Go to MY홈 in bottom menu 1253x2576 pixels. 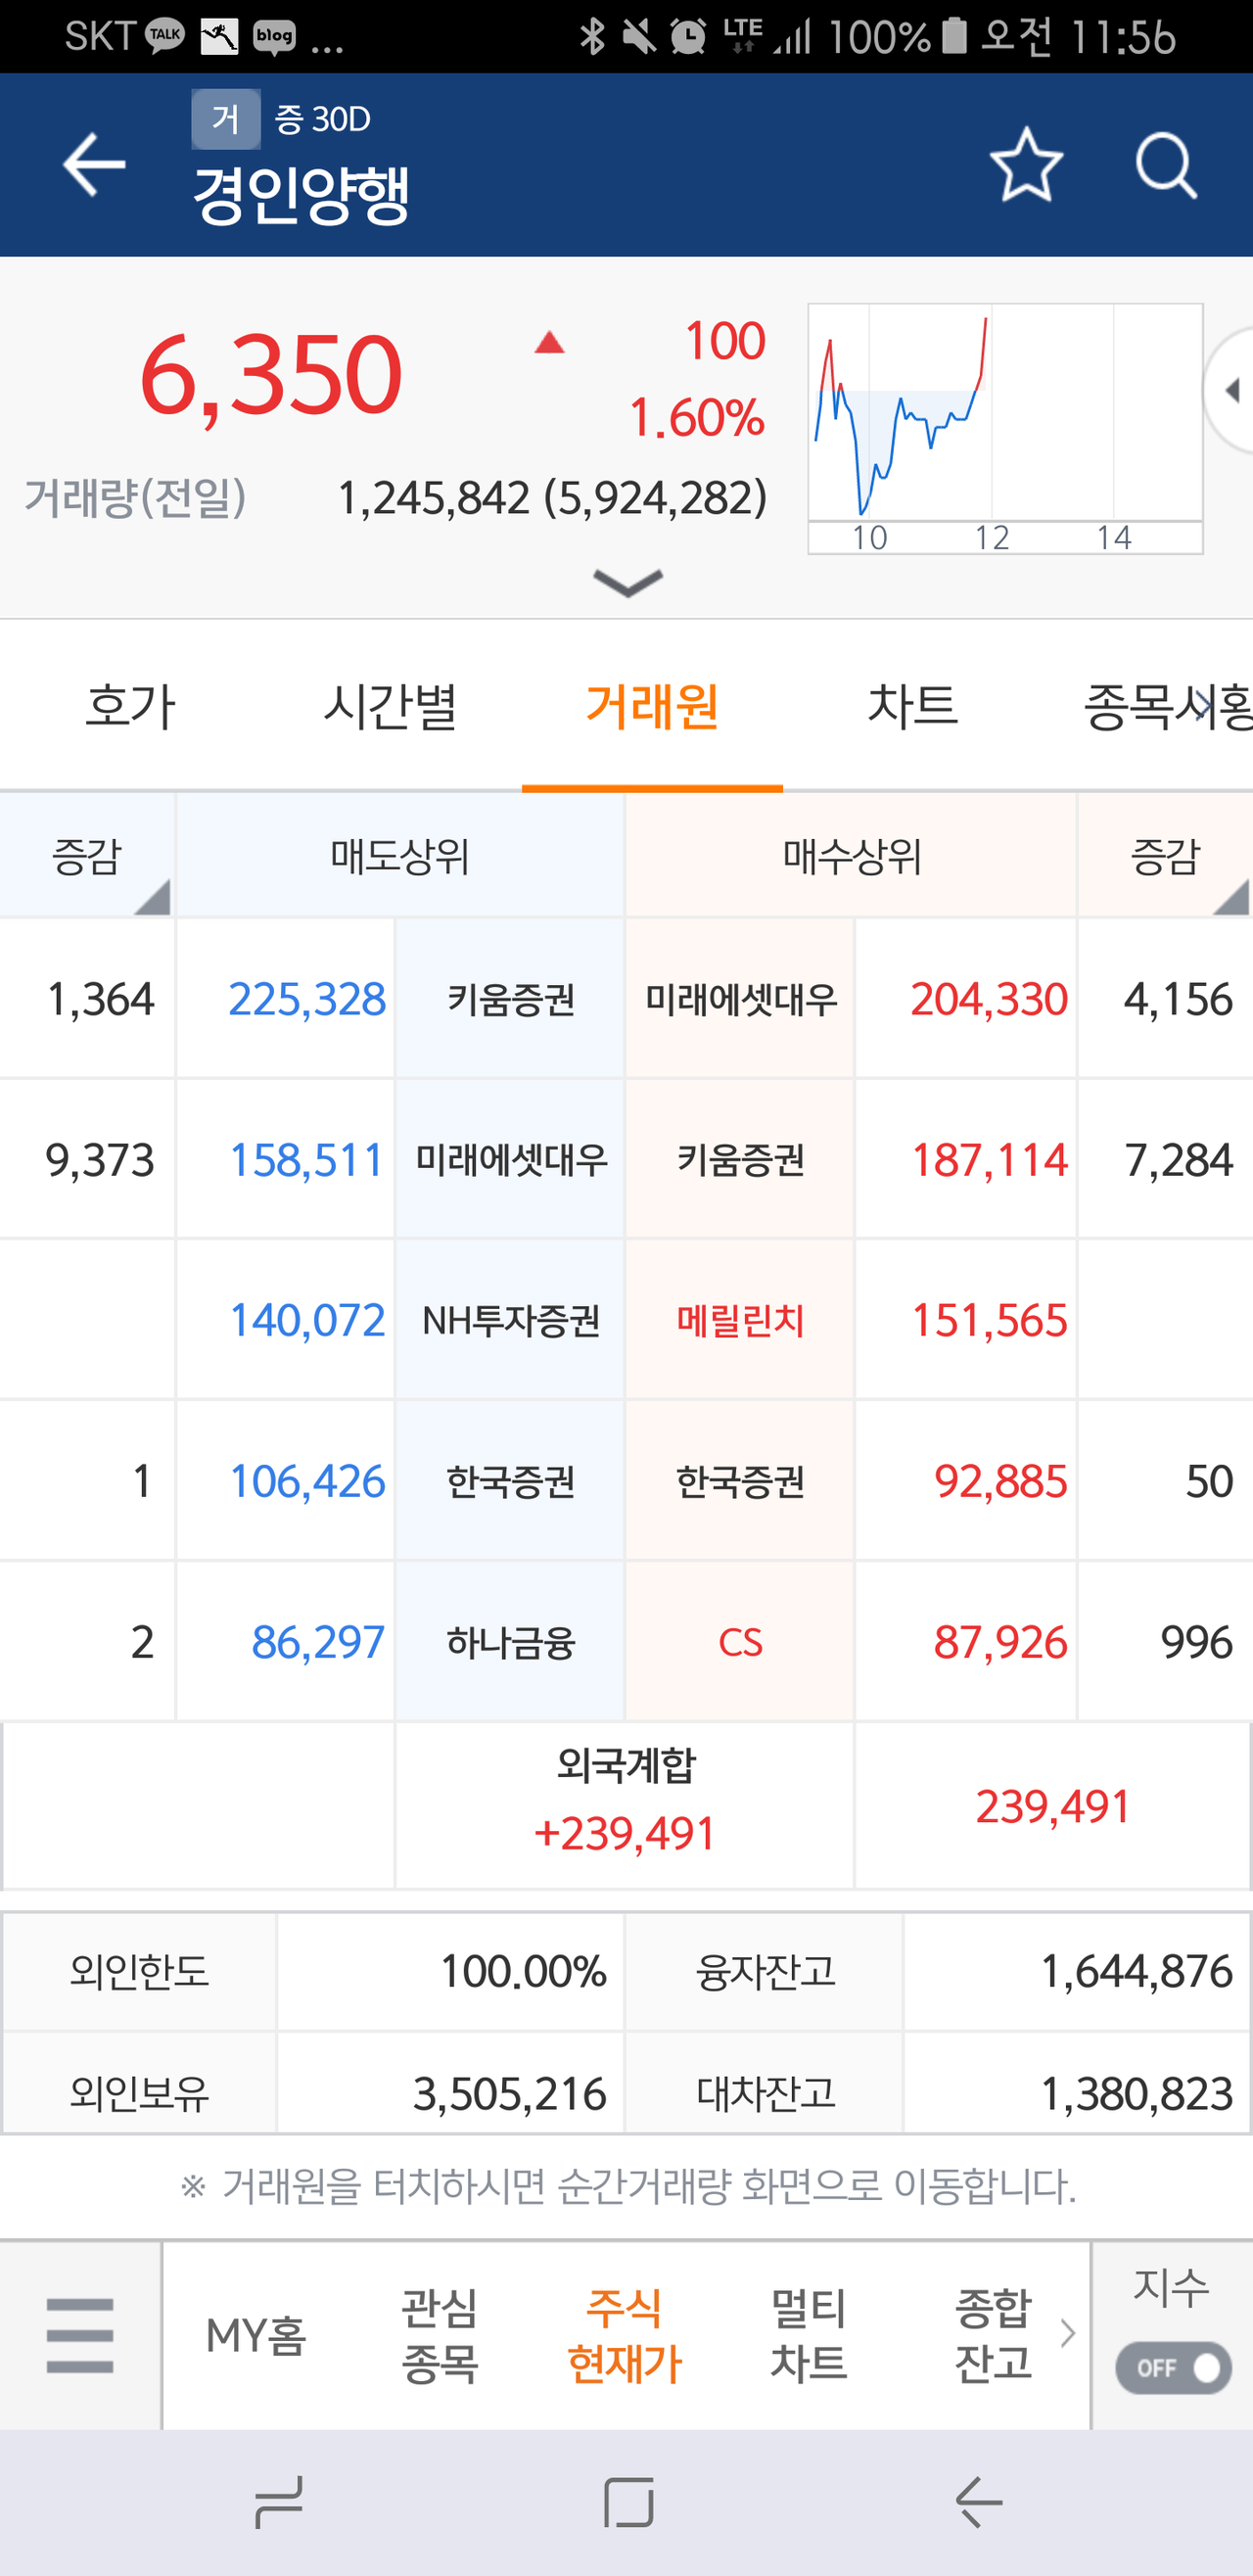(256, 2336)
